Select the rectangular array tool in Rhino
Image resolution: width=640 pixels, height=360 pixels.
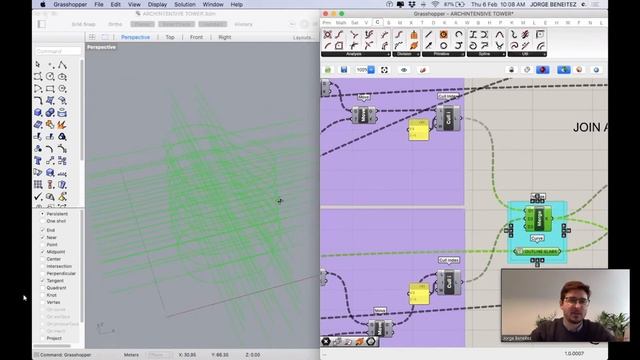[38, 184]
